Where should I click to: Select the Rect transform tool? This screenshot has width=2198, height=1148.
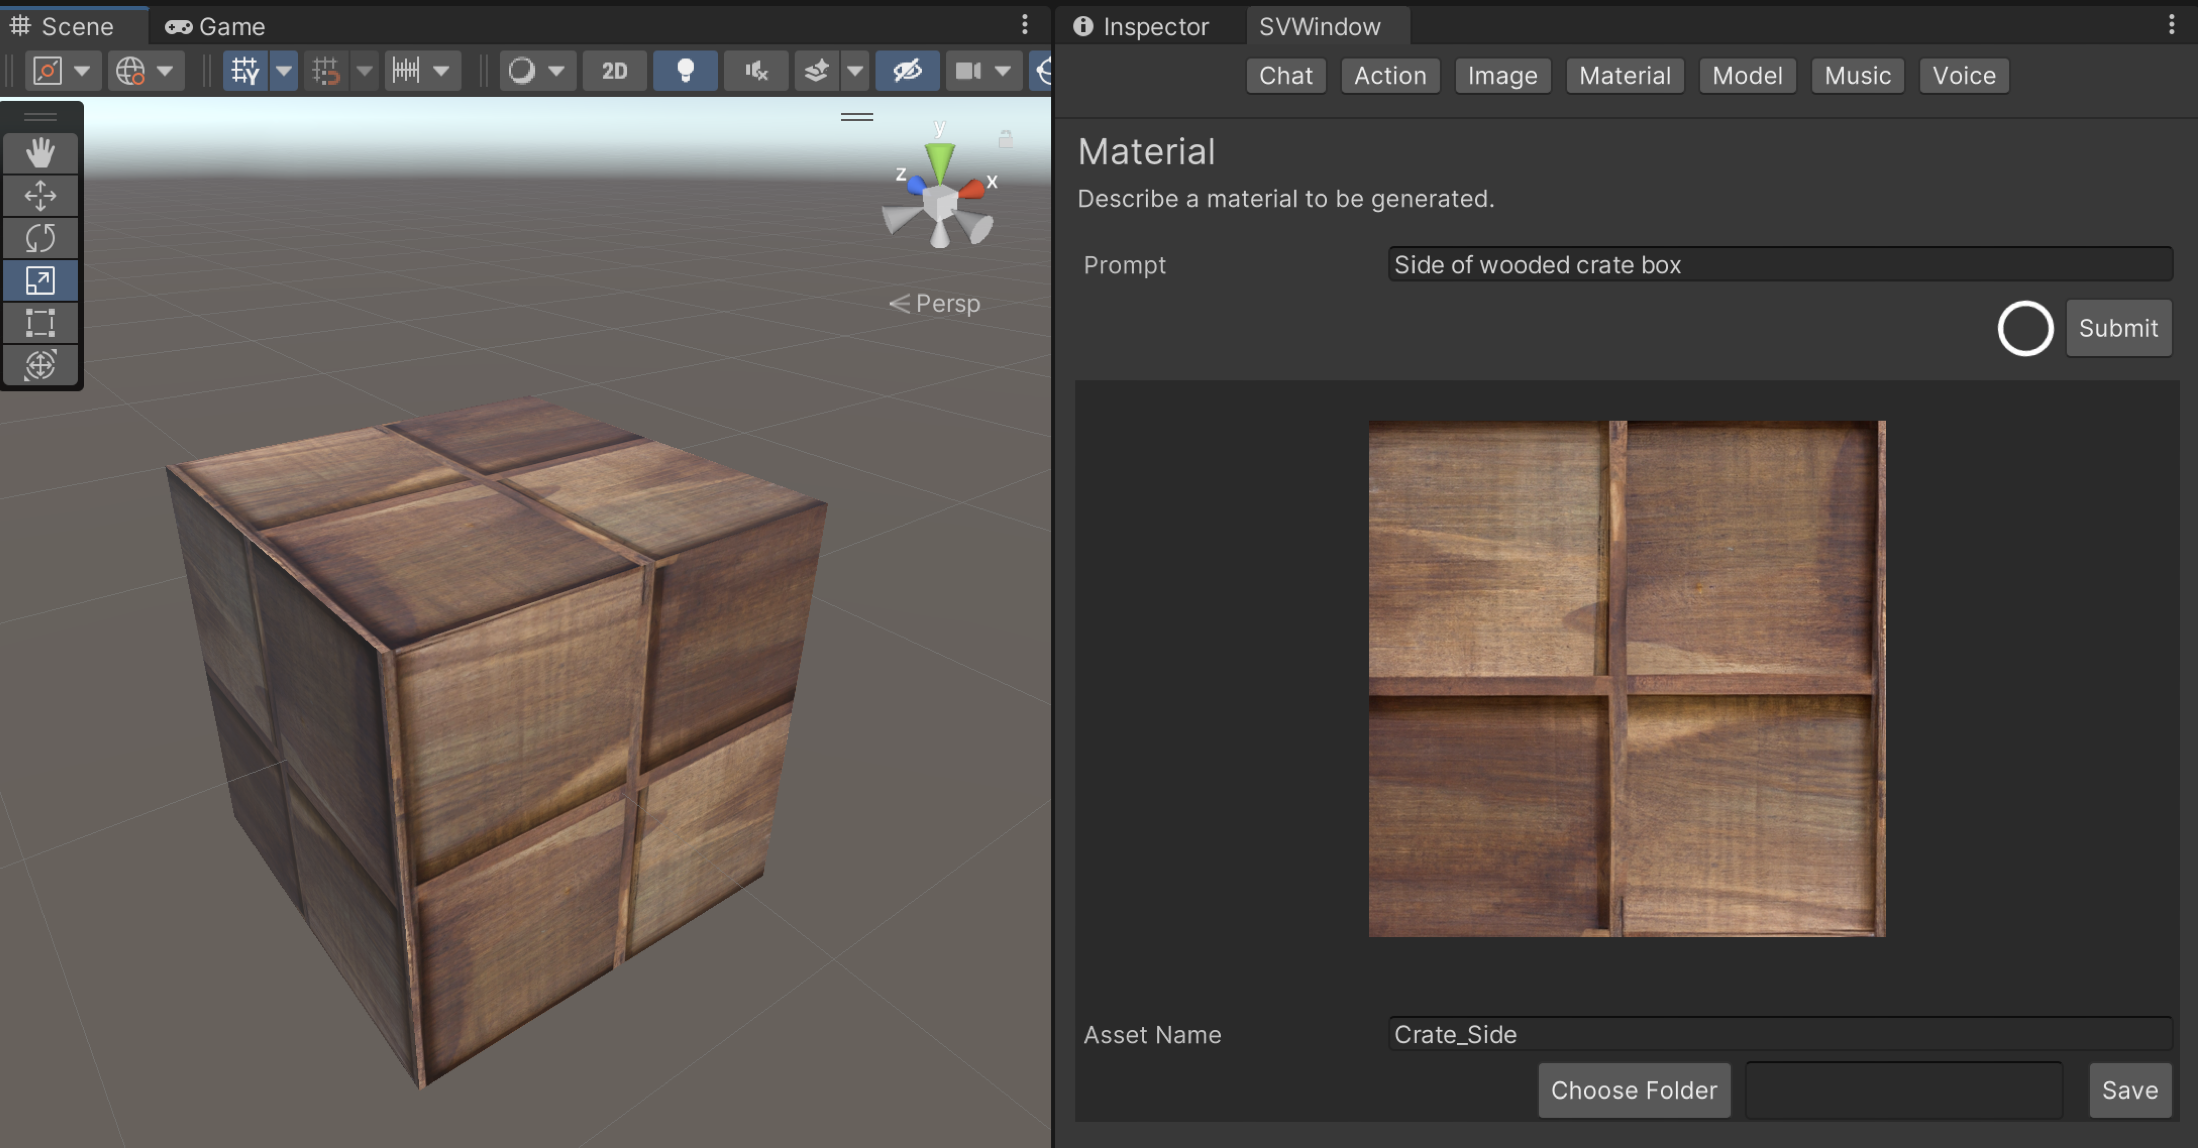coord(40,323)
